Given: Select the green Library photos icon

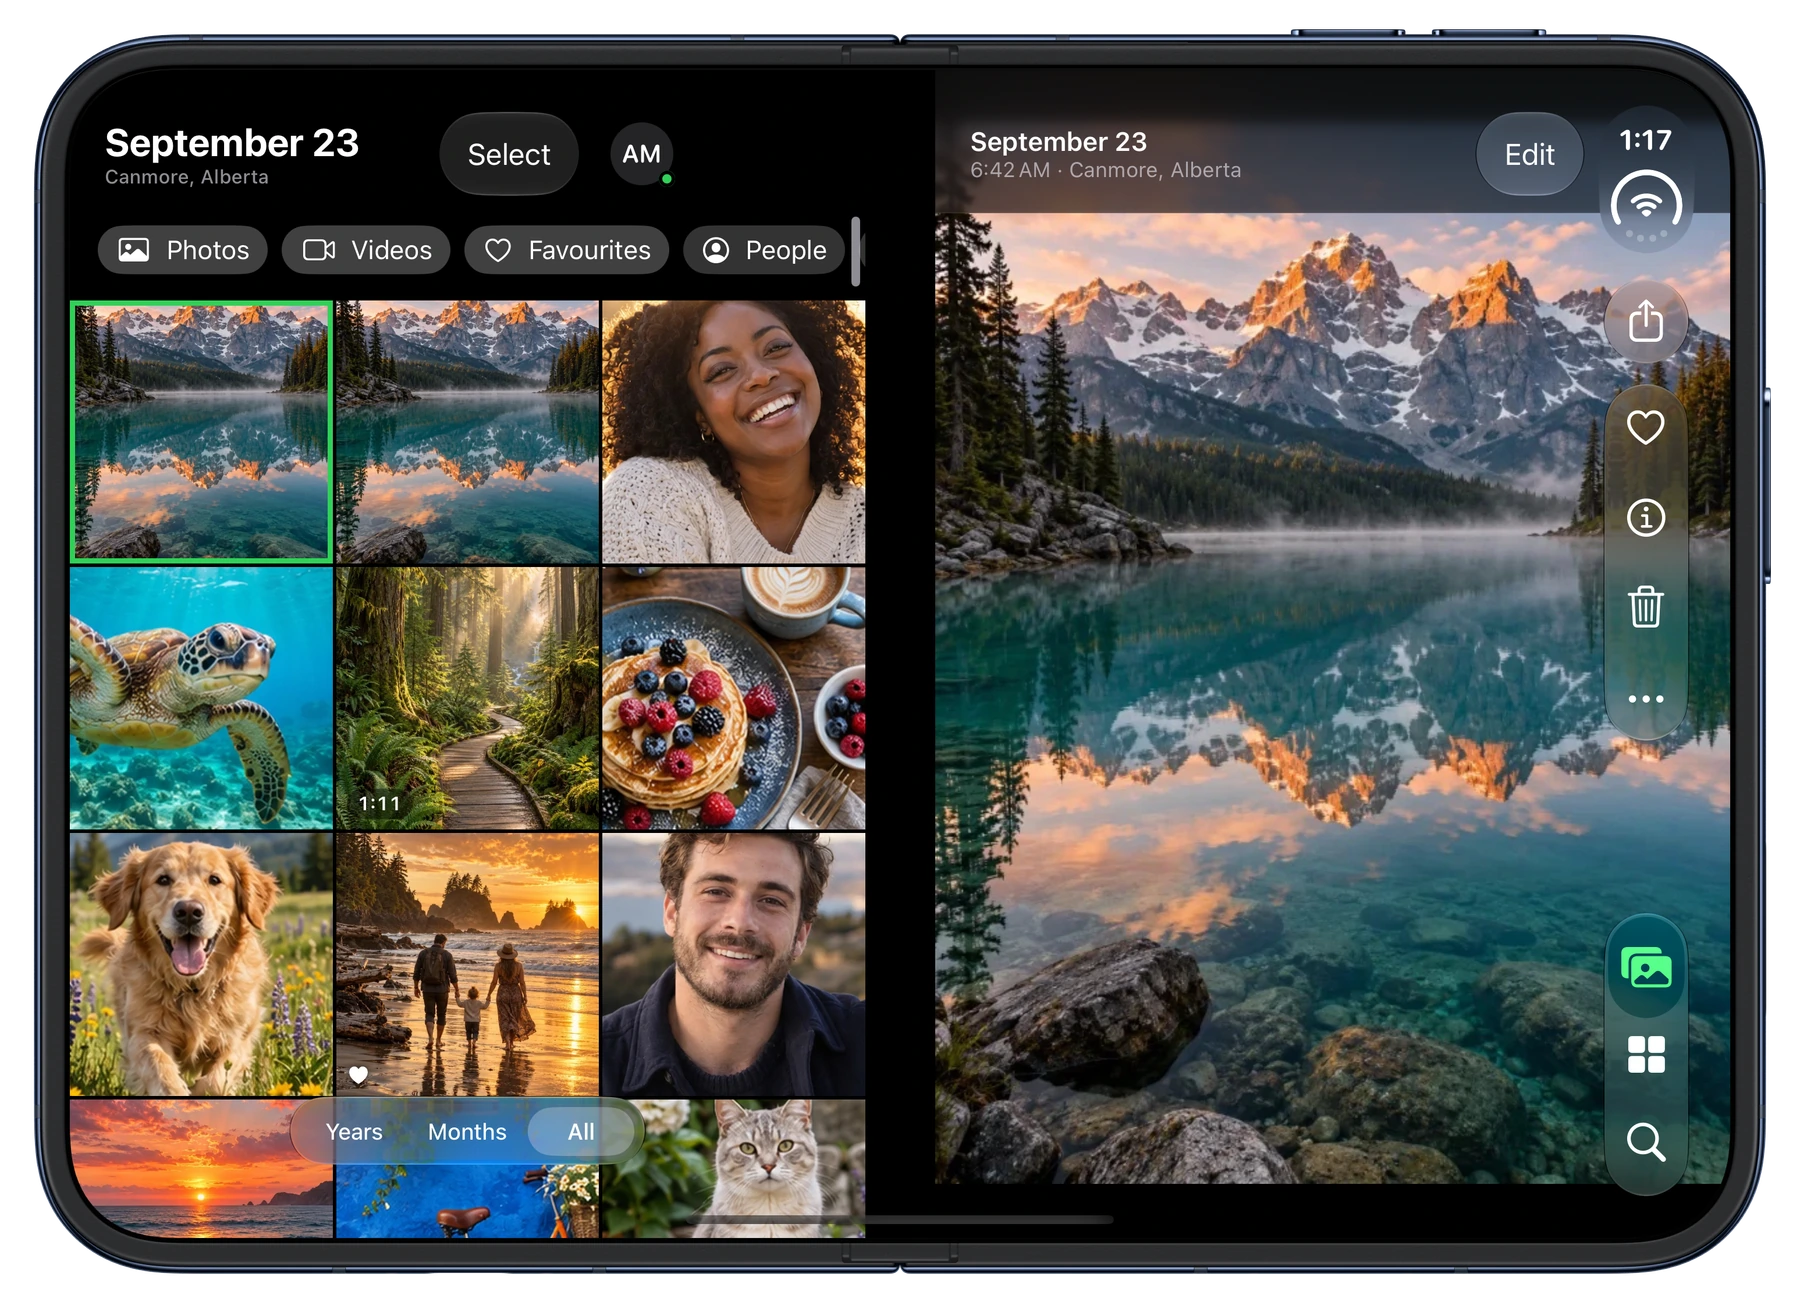Looking at the screenshot, I should point(1645,968).
